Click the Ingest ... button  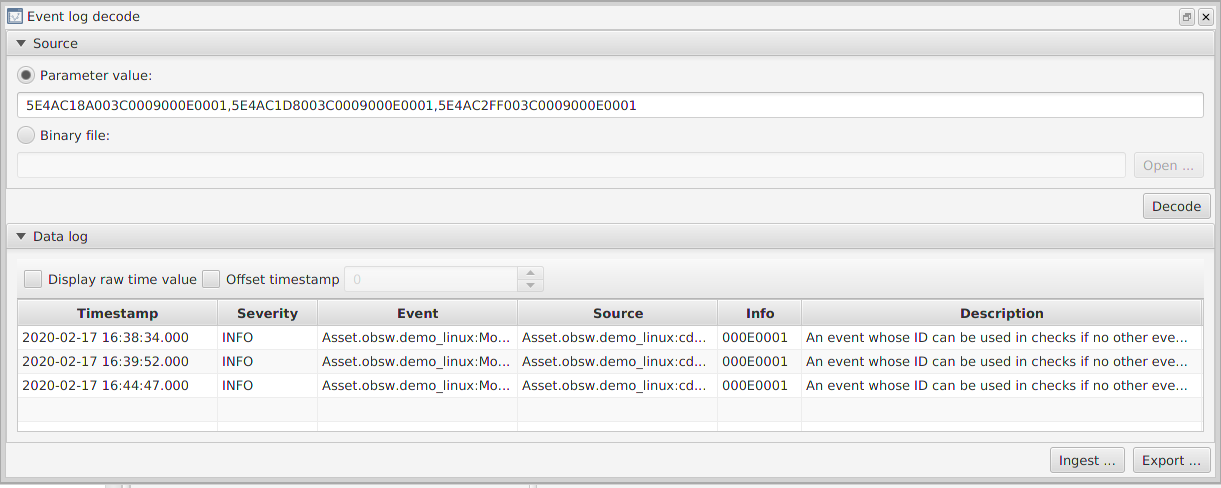click(x=1087, y=460)
